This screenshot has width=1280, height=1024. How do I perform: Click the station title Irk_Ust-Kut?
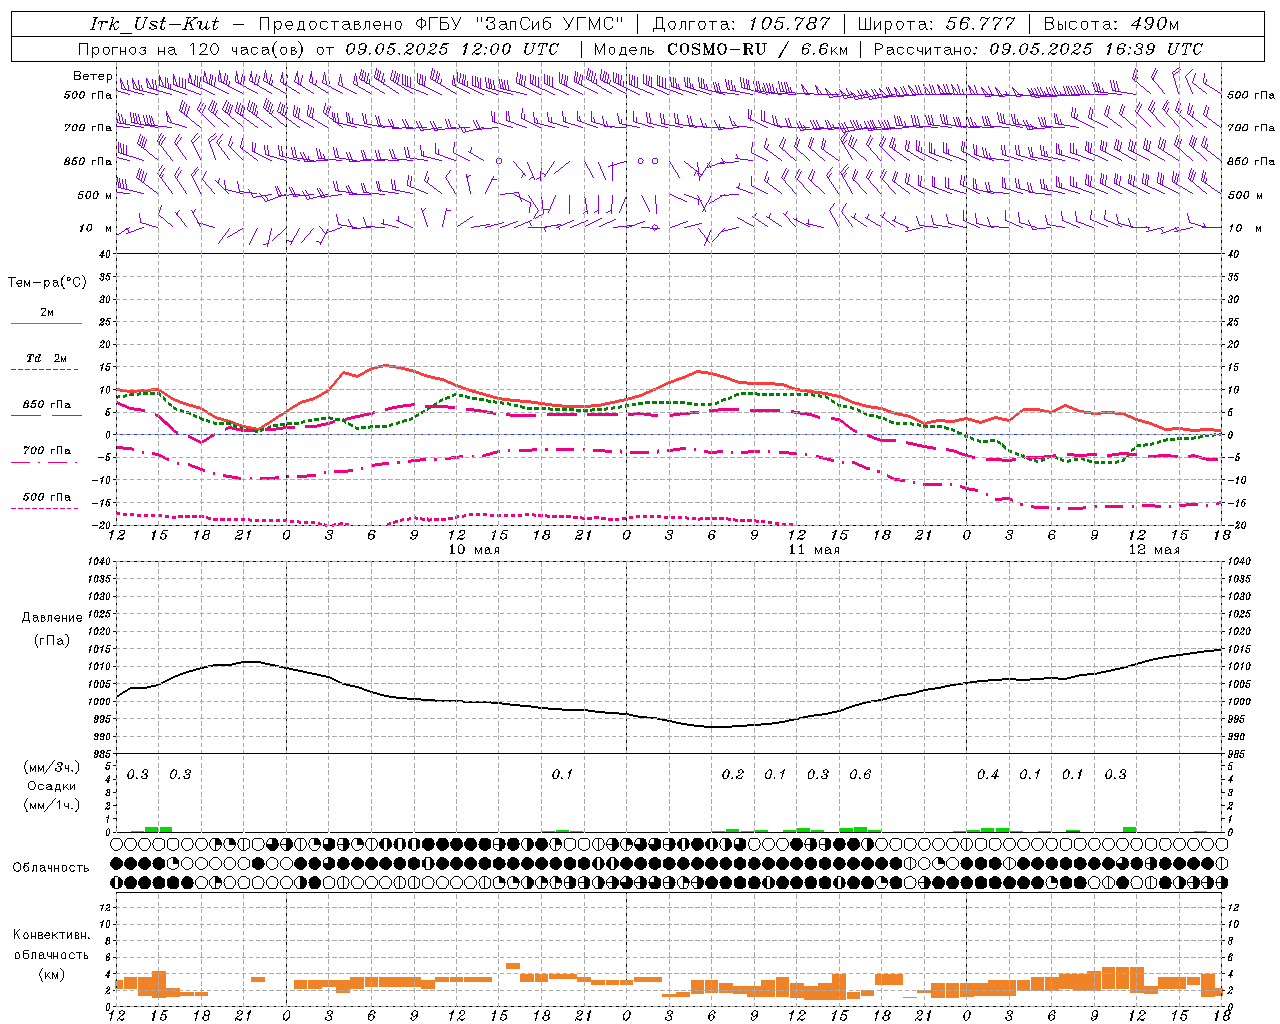(x=155, y=23)
